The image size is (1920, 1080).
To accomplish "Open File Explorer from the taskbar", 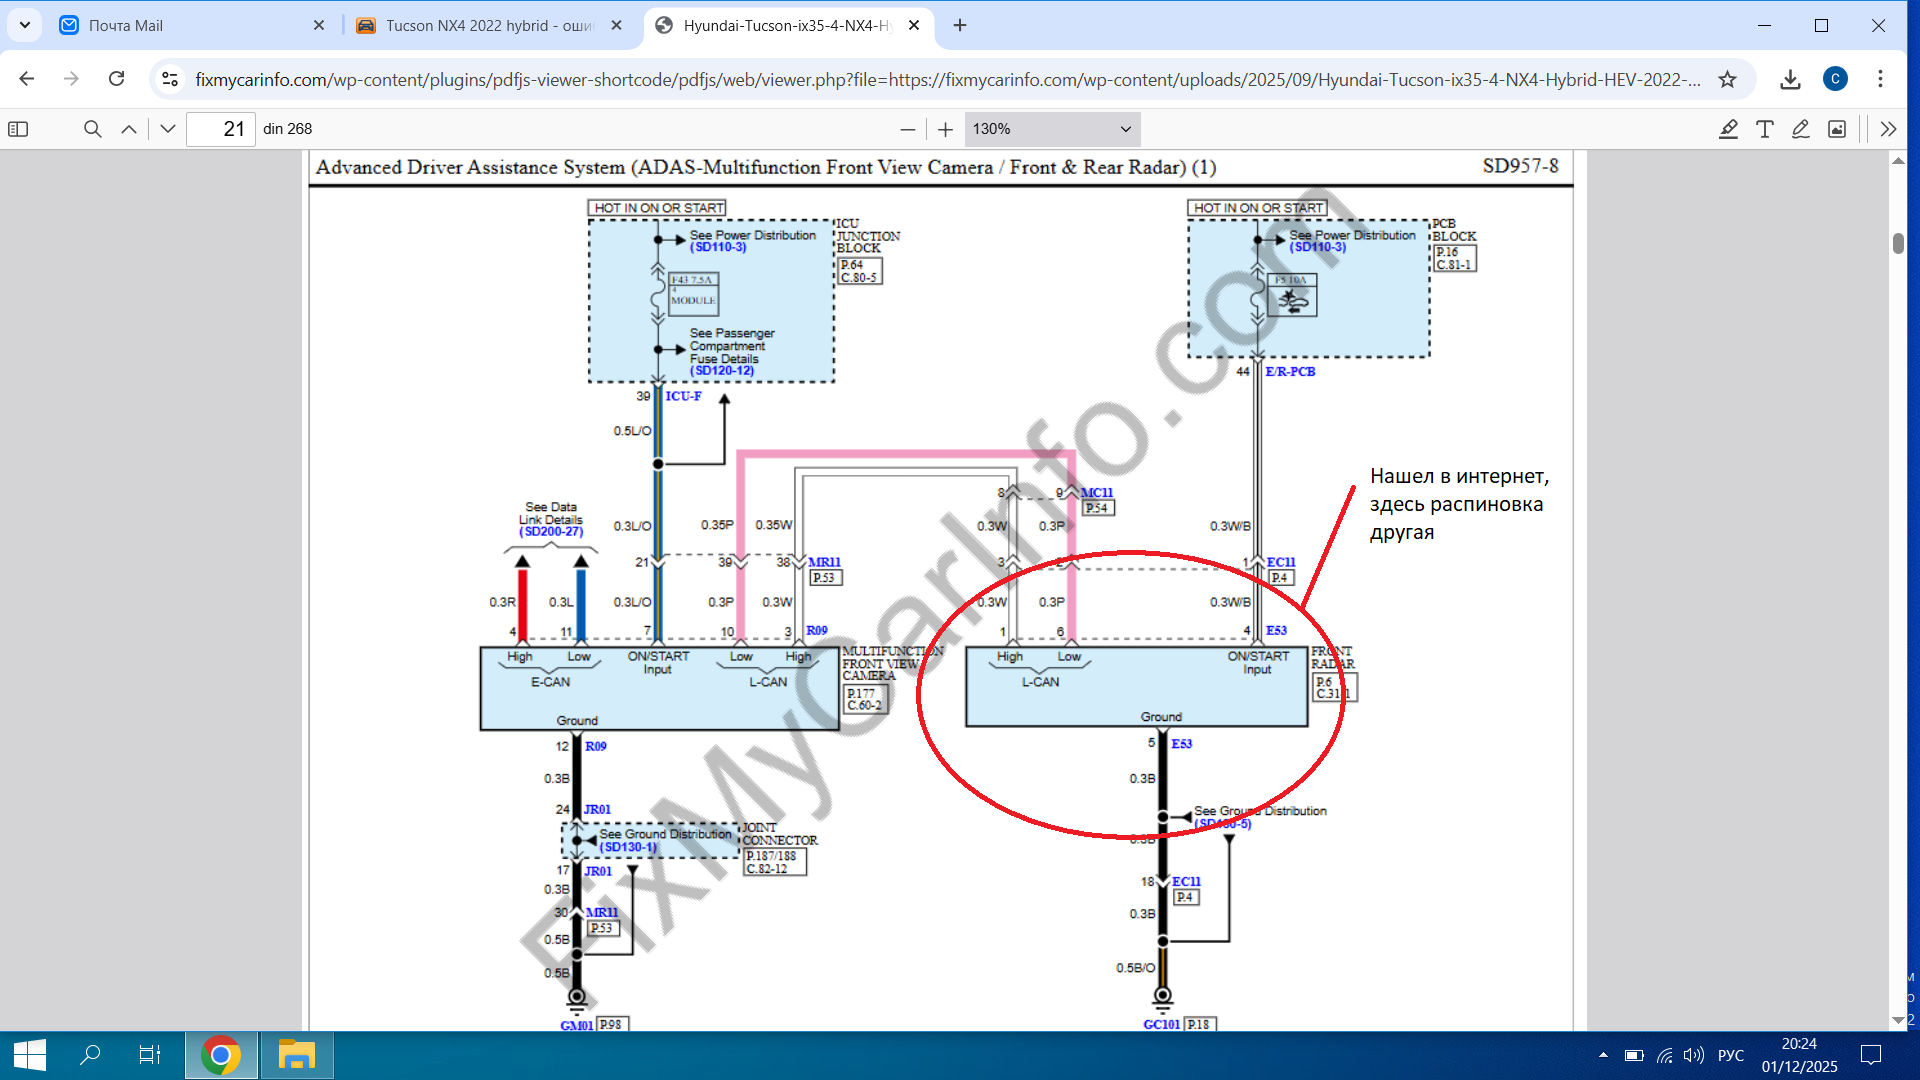I will (x=296, y=1055).
